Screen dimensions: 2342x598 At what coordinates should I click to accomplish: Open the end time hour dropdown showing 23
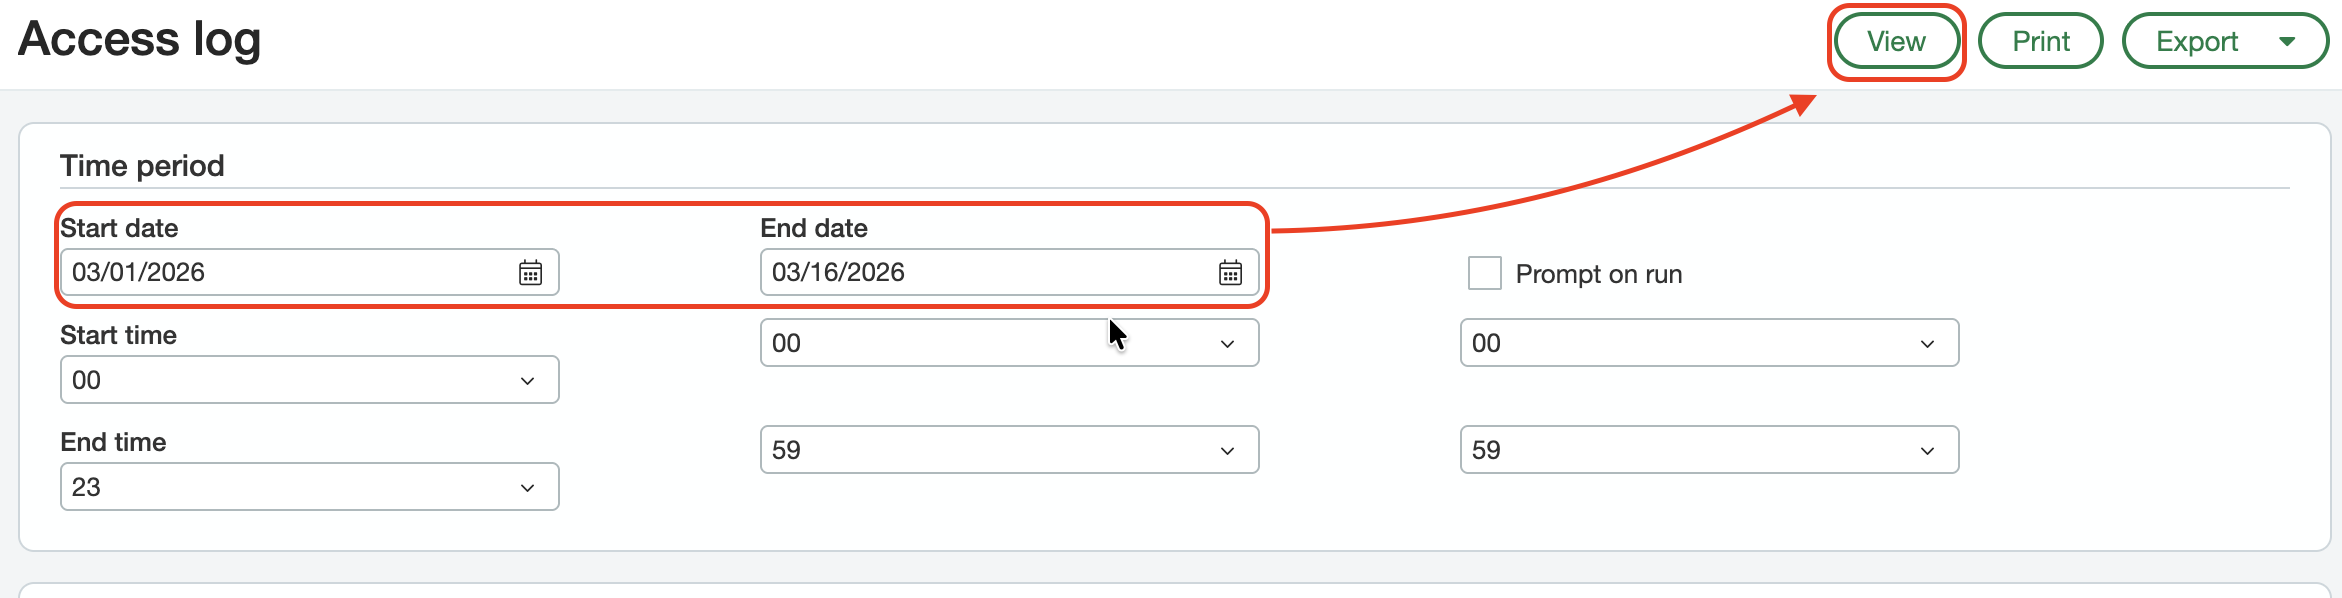[x=309, y=486]
